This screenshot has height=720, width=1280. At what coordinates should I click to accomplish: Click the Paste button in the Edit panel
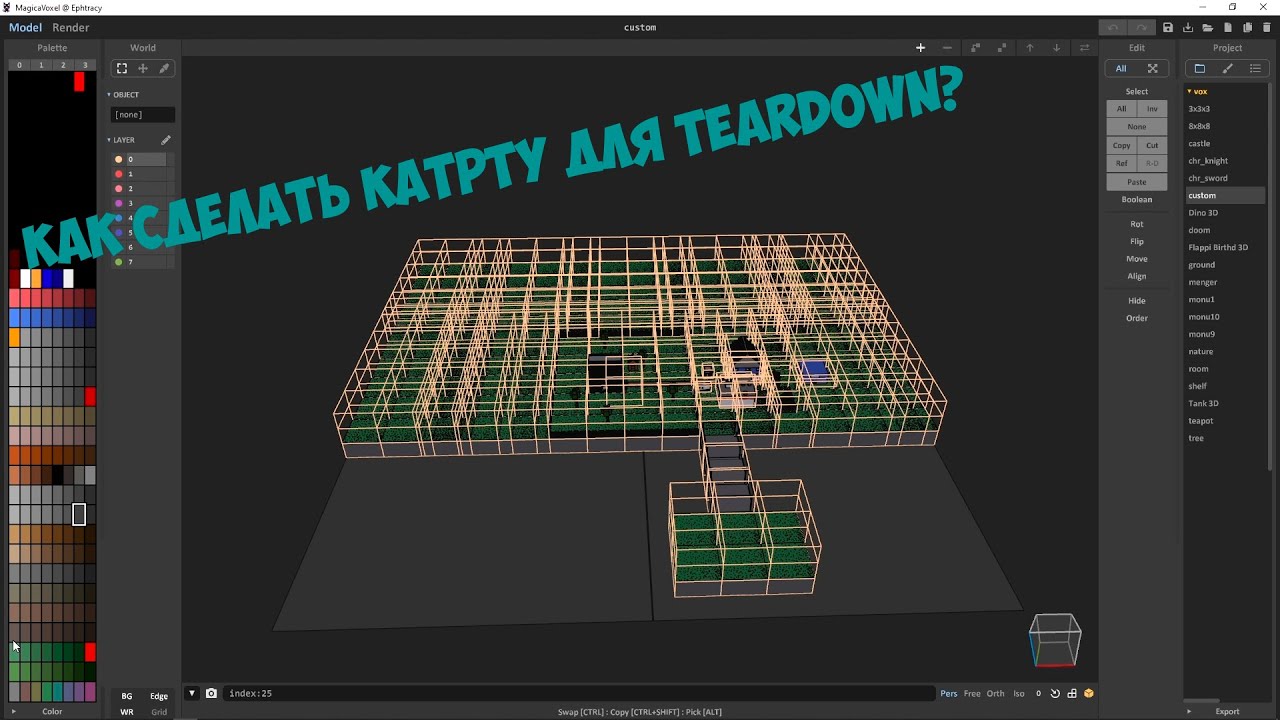tap(1137, 182)
